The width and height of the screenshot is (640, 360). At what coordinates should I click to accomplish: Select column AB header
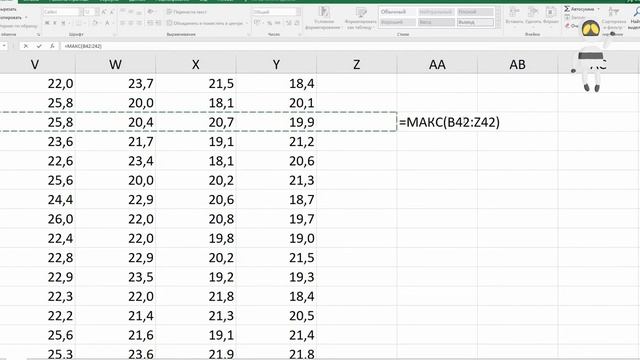[518, 64]
